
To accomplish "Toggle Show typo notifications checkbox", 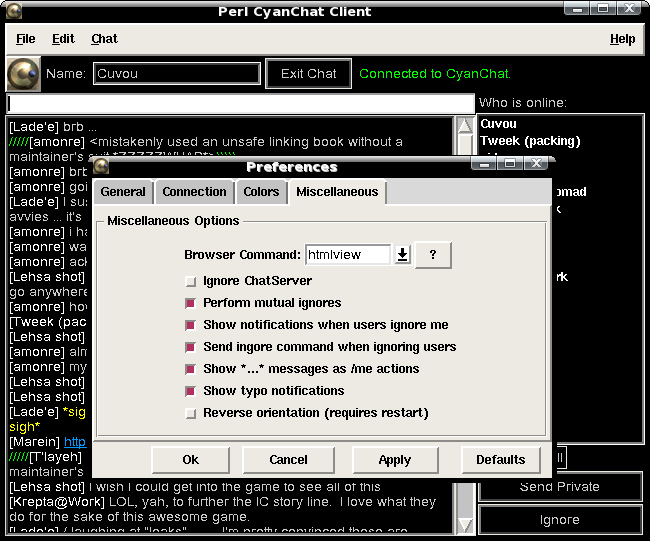I will click(191, 391).
